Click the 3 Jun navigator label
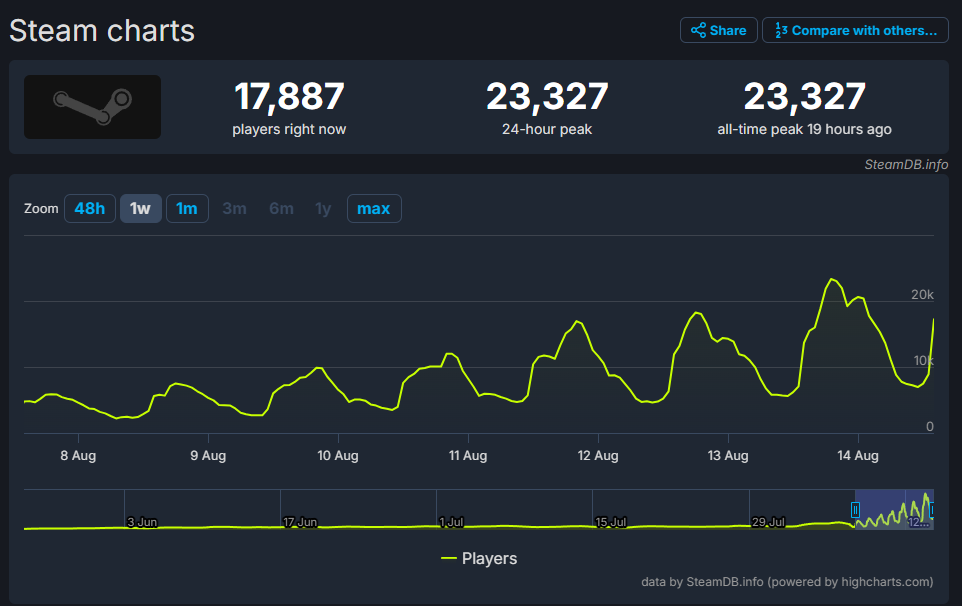 142,522
